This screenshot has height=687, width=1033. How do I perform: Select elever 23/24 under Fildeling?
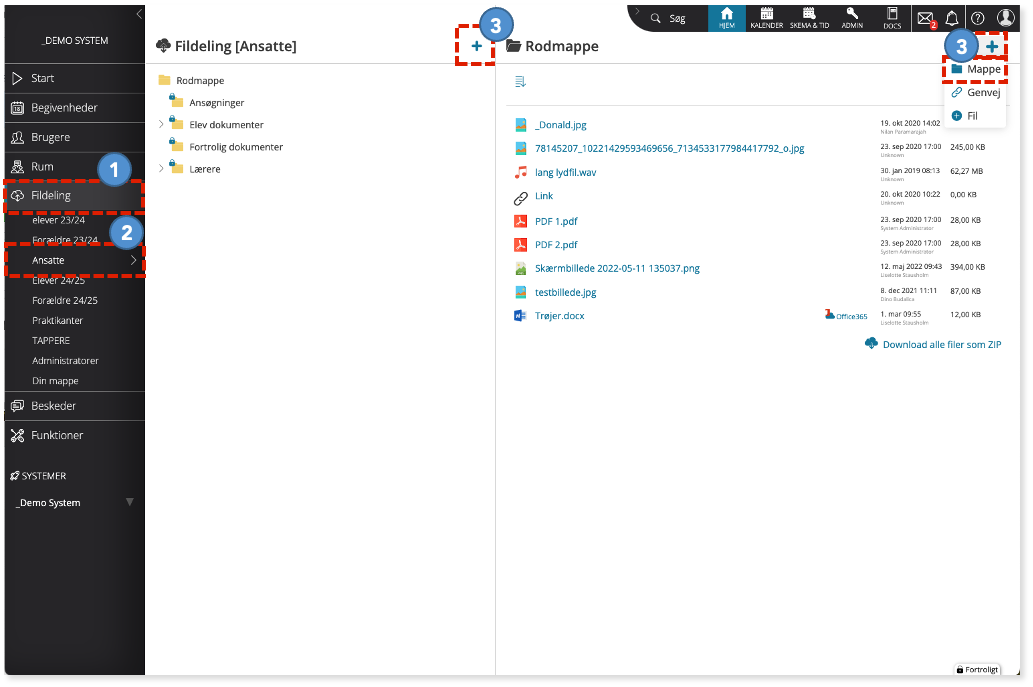click(58, 220)
